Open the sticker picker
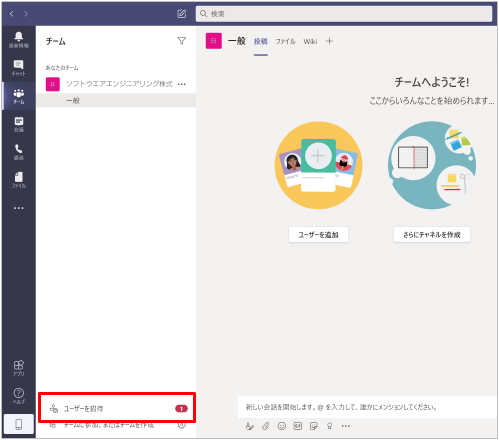This screenshot has height=440, width=499. [314, 426]
